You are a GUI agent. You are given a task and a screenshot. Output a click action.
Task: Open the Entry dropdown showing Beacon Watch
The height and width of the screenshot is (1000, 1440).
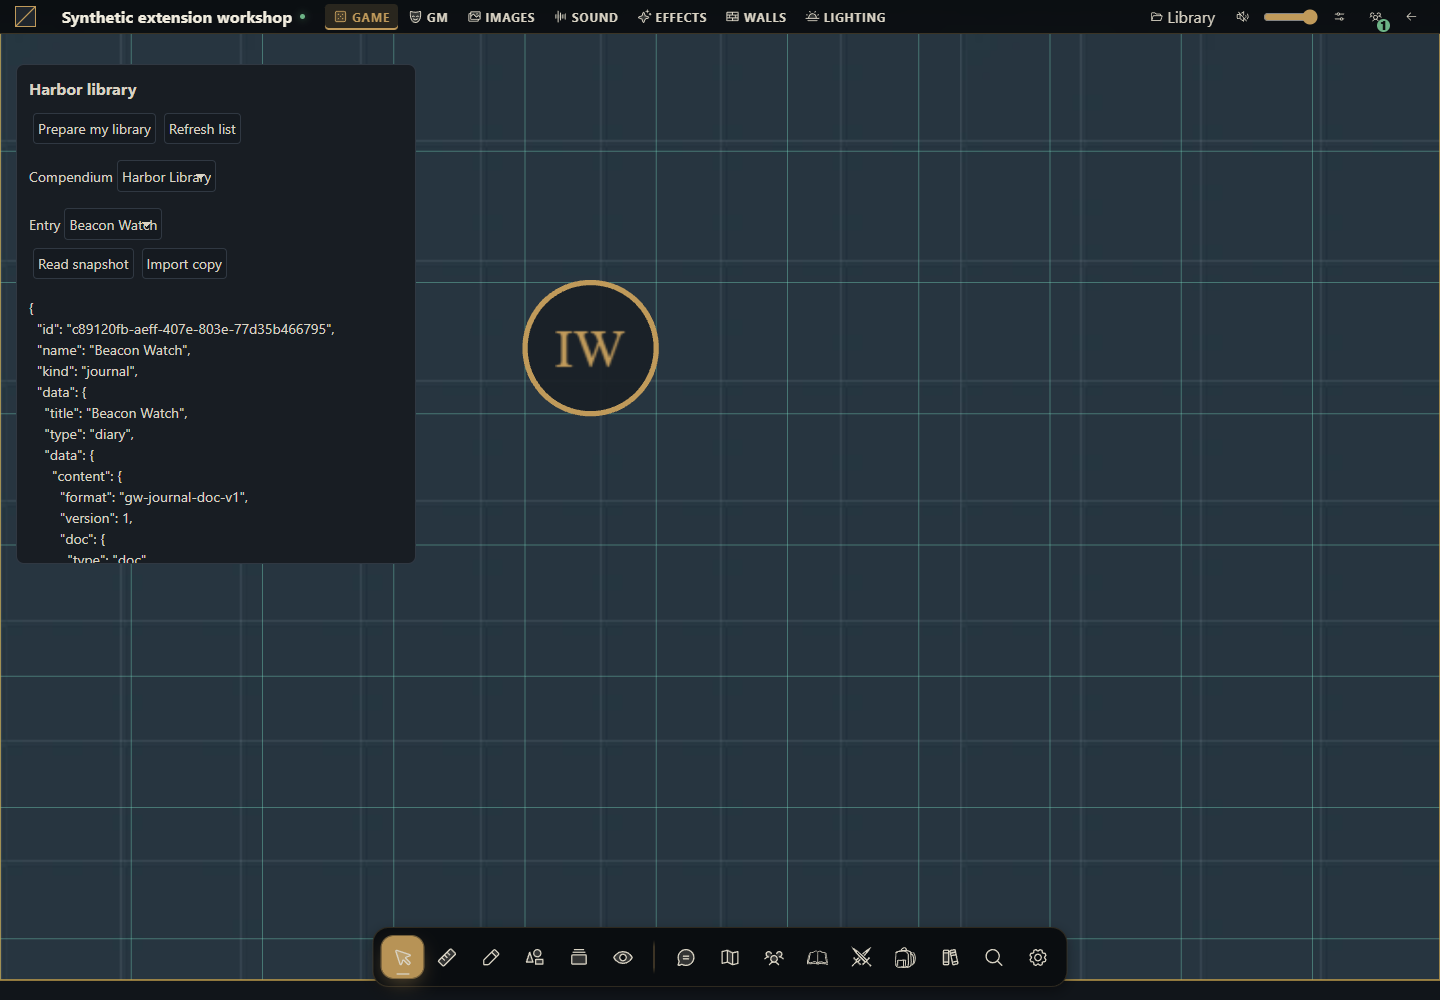(x=113, y=225)
